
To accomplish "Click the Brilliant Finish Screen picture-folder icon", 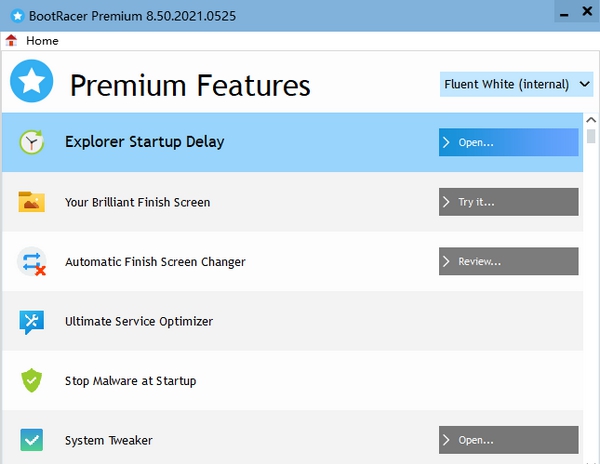I will pyautogui.click(x=31, y=202).
